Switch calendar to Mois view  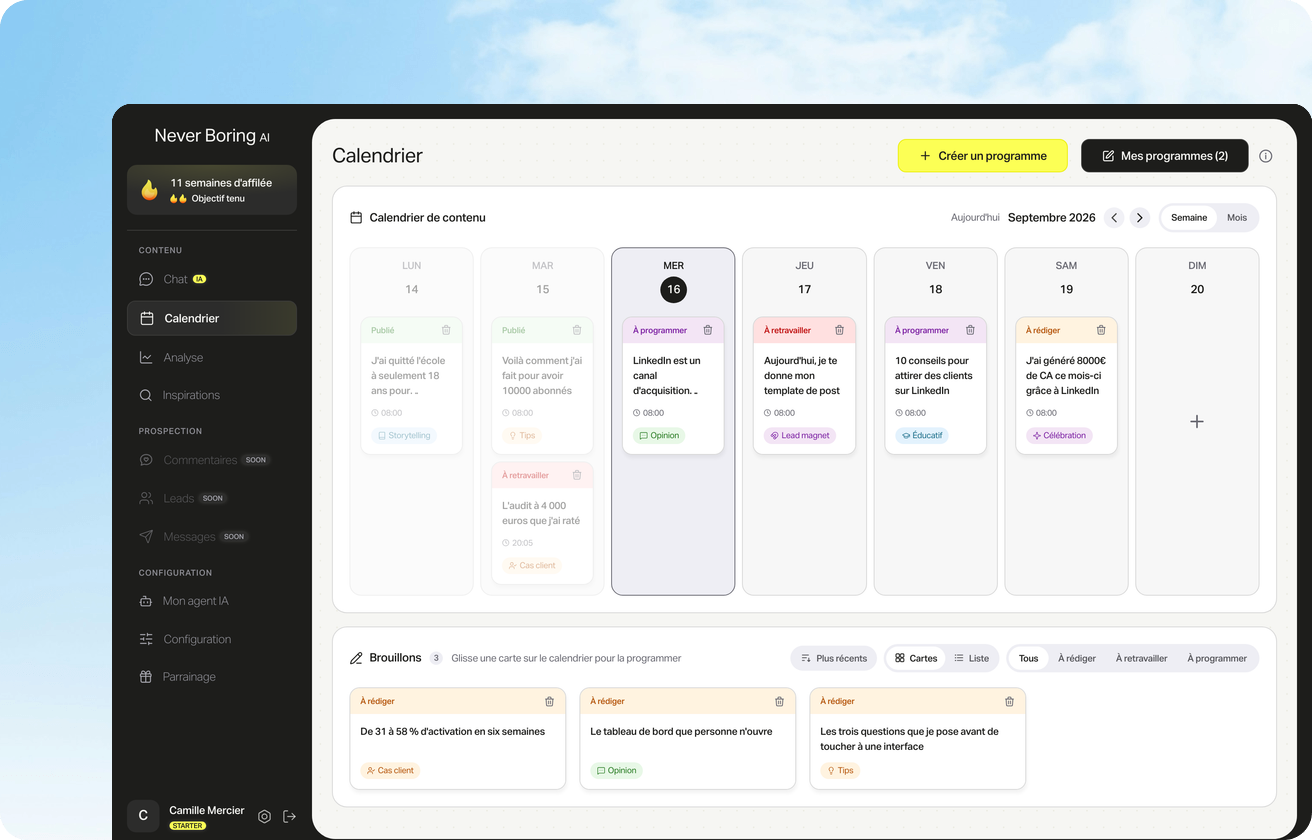coord(1237,218)
